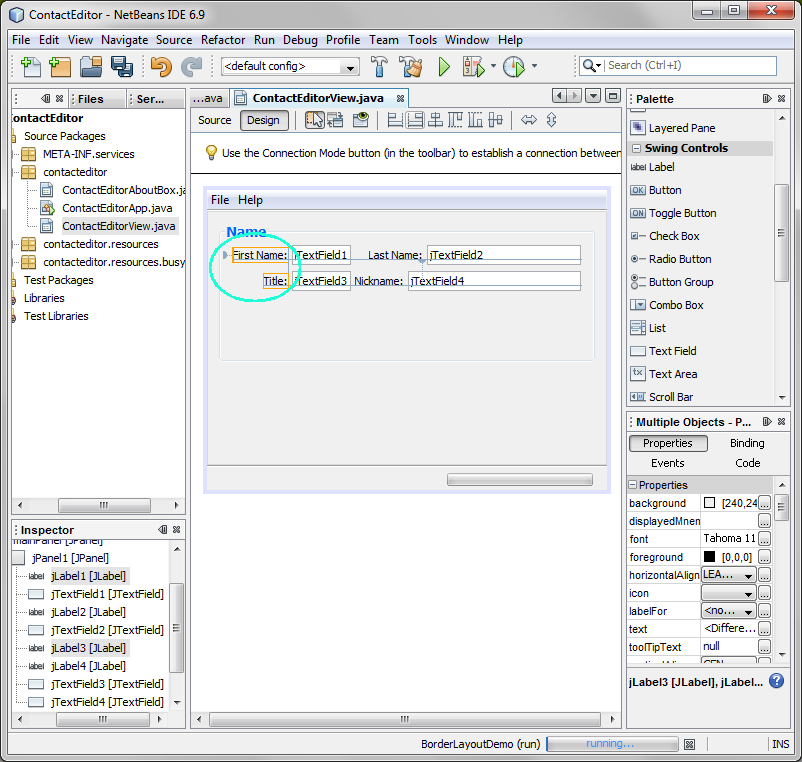802x762 pixels.
Task: Maximize the editor window button
Action: tap(613, 96)
